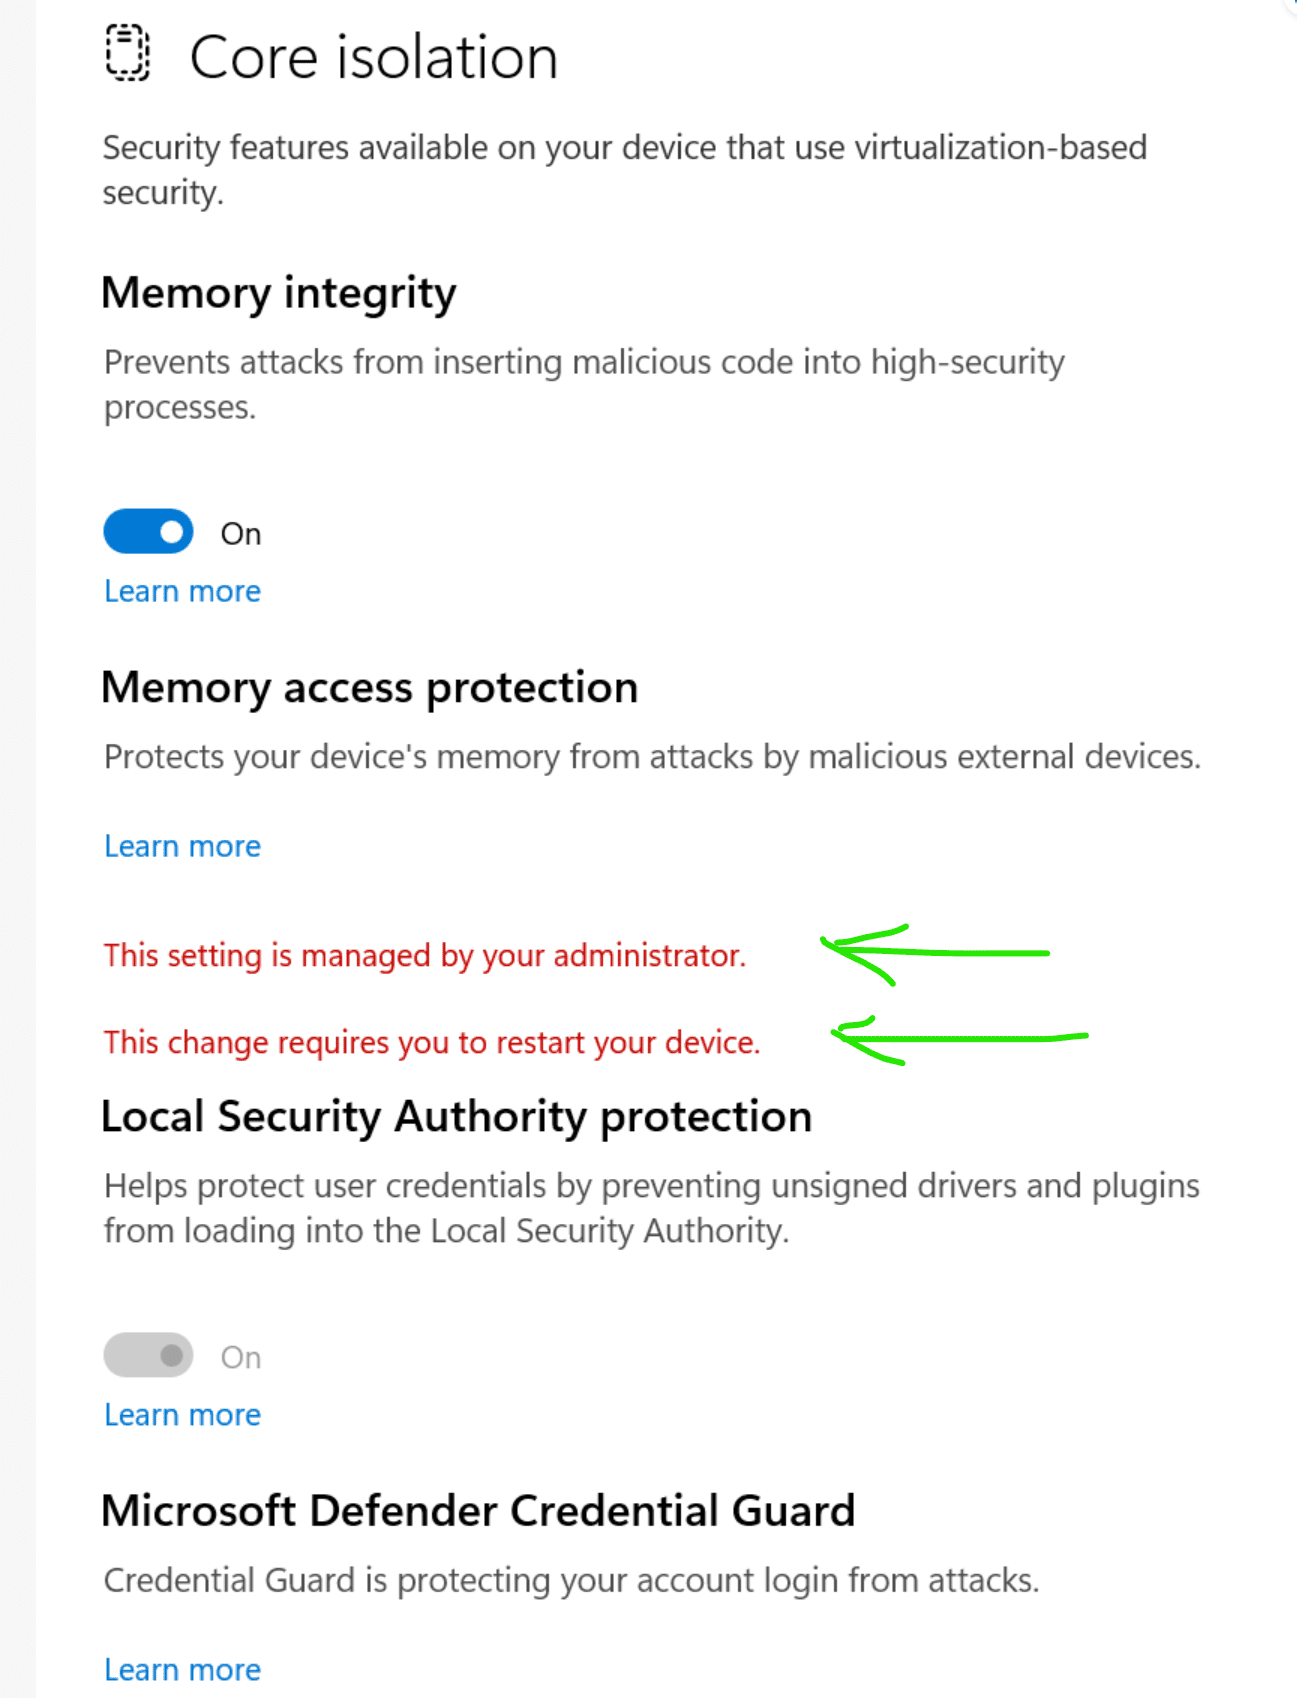Image resolution: width=1297 pixels, height=1698 pixels.
Task: Select the Memory access protection heading
Action: click(370, 688)
